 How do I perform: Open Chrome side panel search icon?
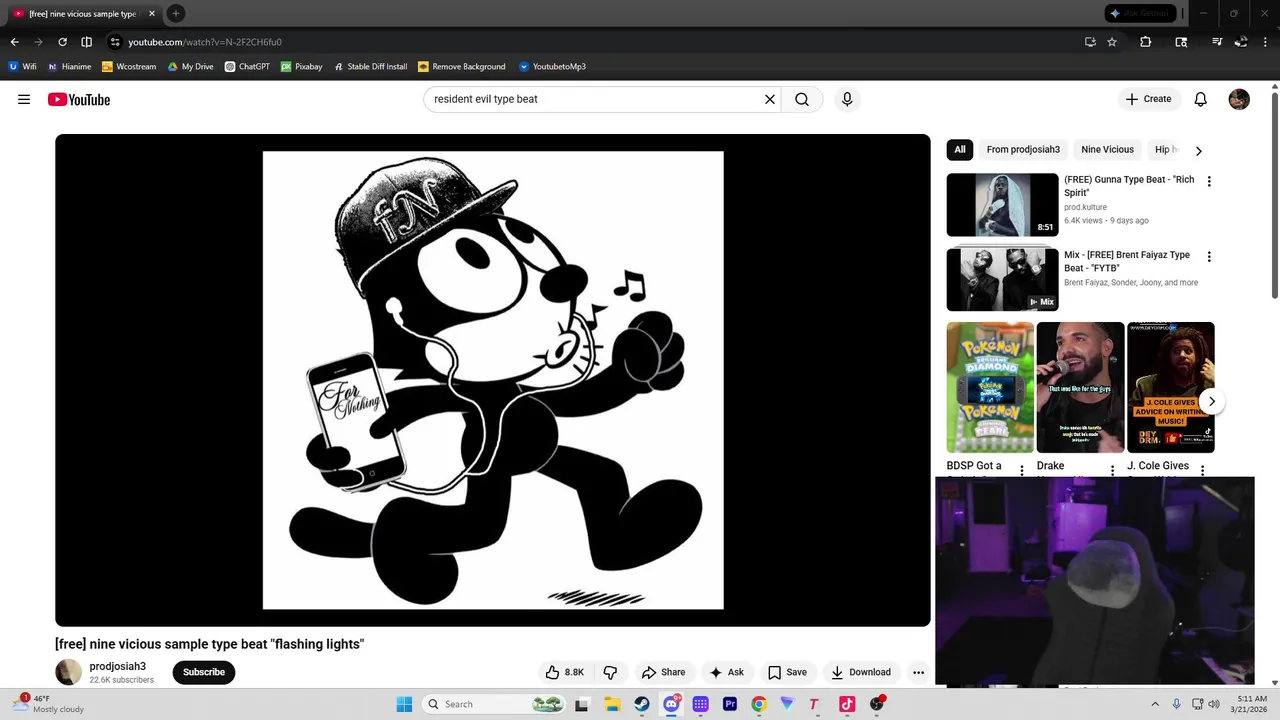1181,42
